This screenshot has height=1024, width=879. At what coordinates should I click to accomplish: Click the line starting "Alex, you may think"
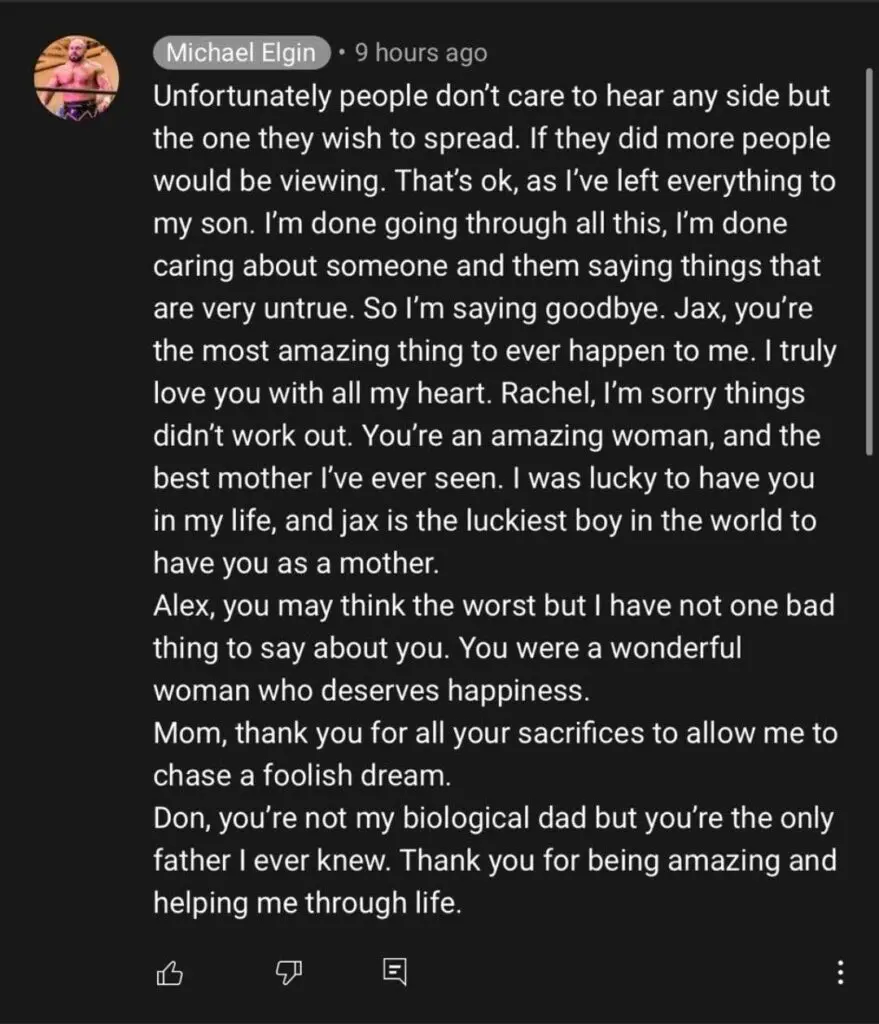pos(493,605)
